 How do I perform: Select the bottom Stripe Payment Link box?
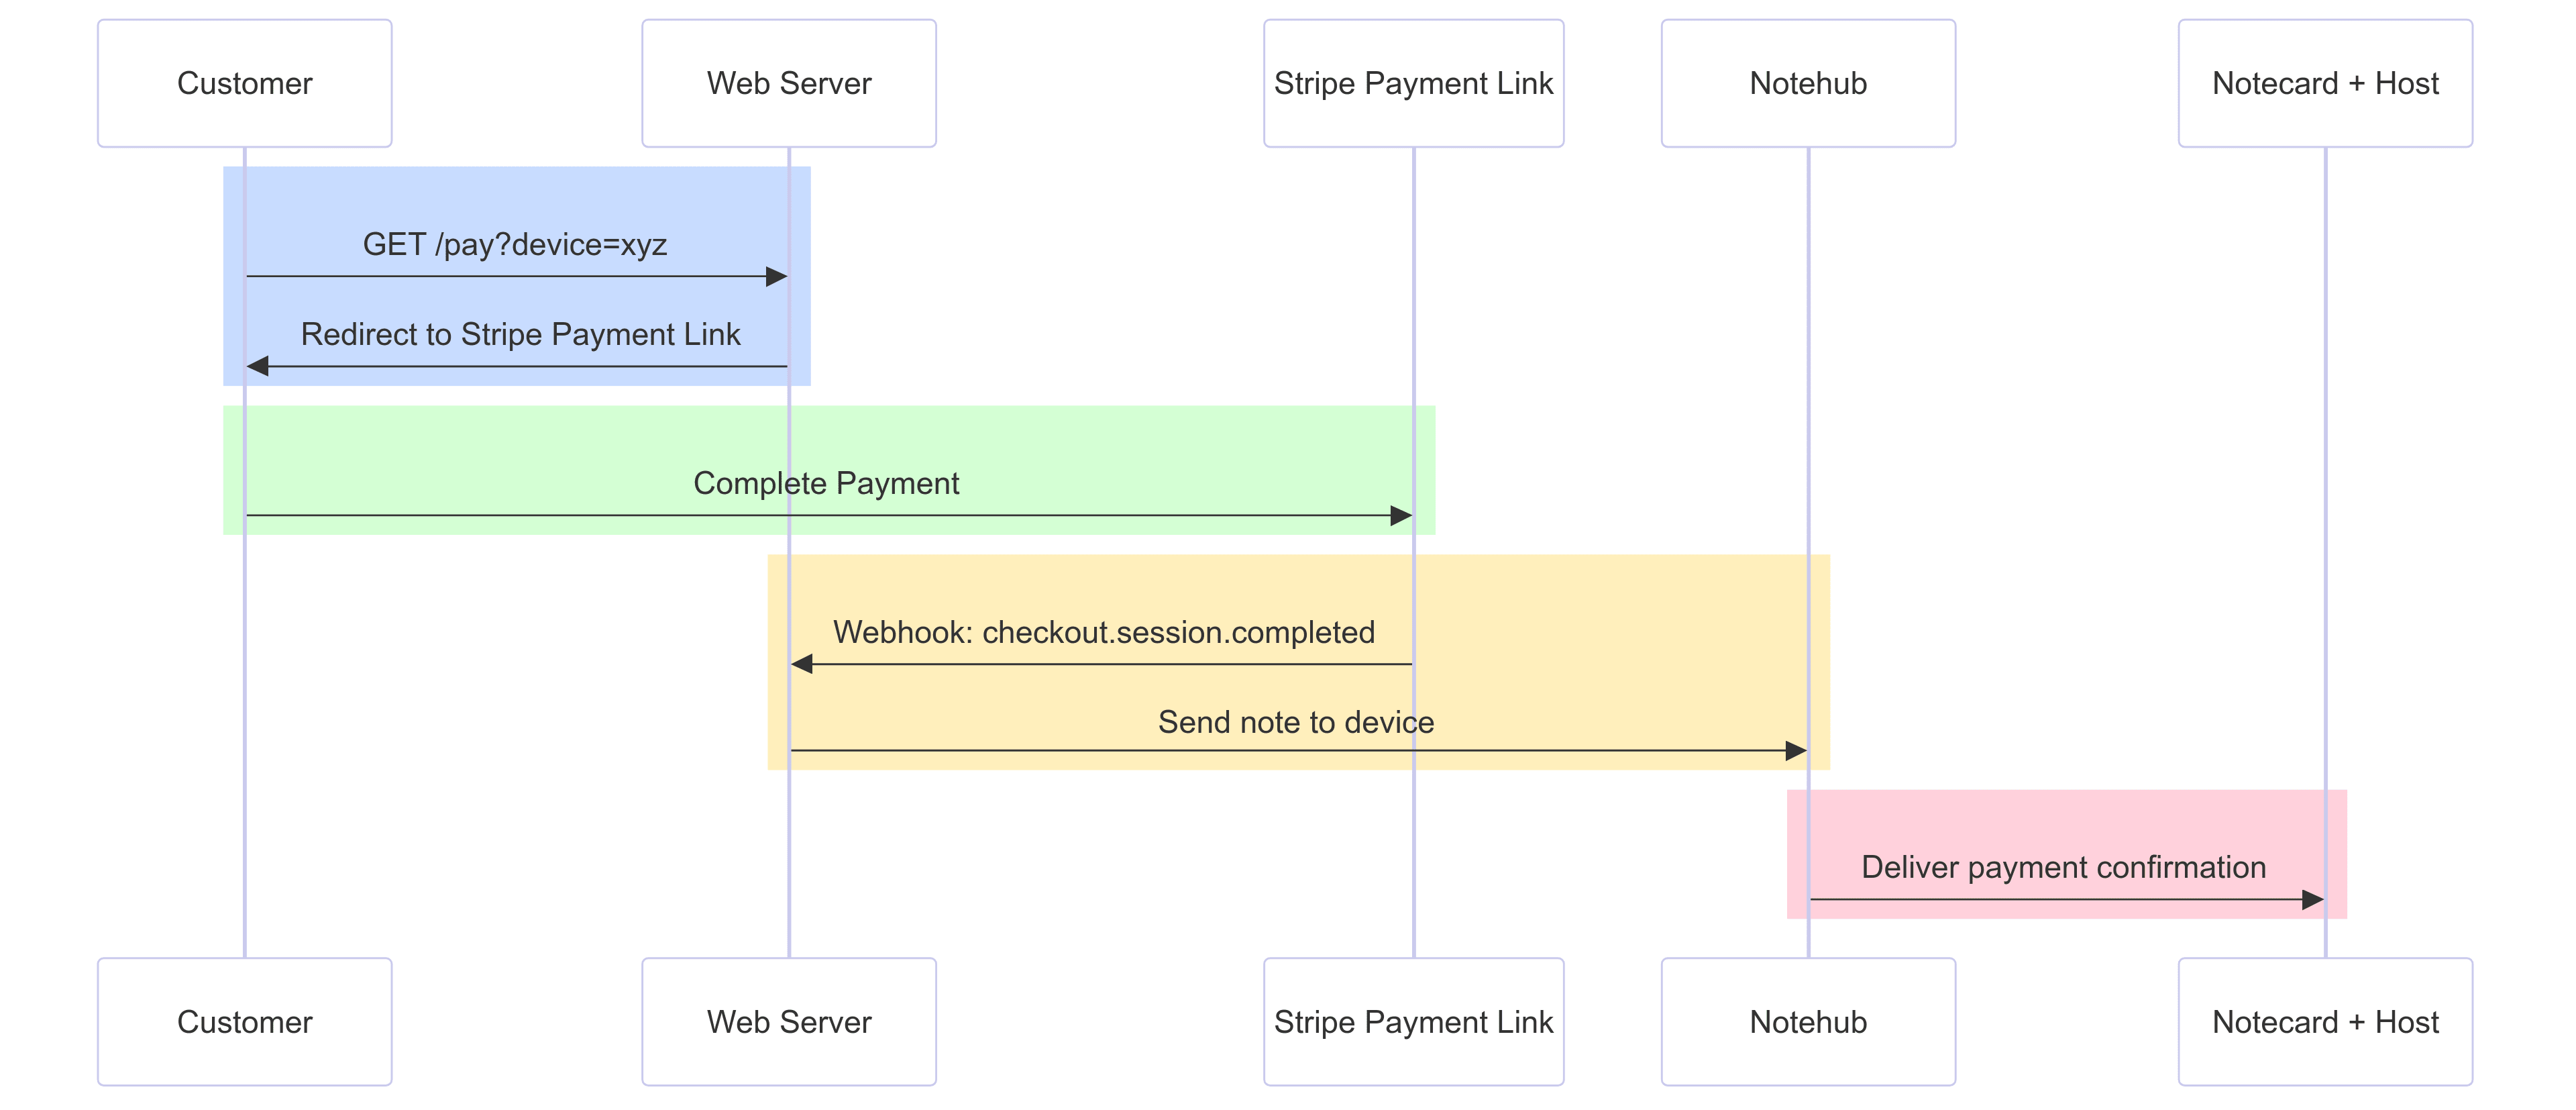pos(1413,1022)
